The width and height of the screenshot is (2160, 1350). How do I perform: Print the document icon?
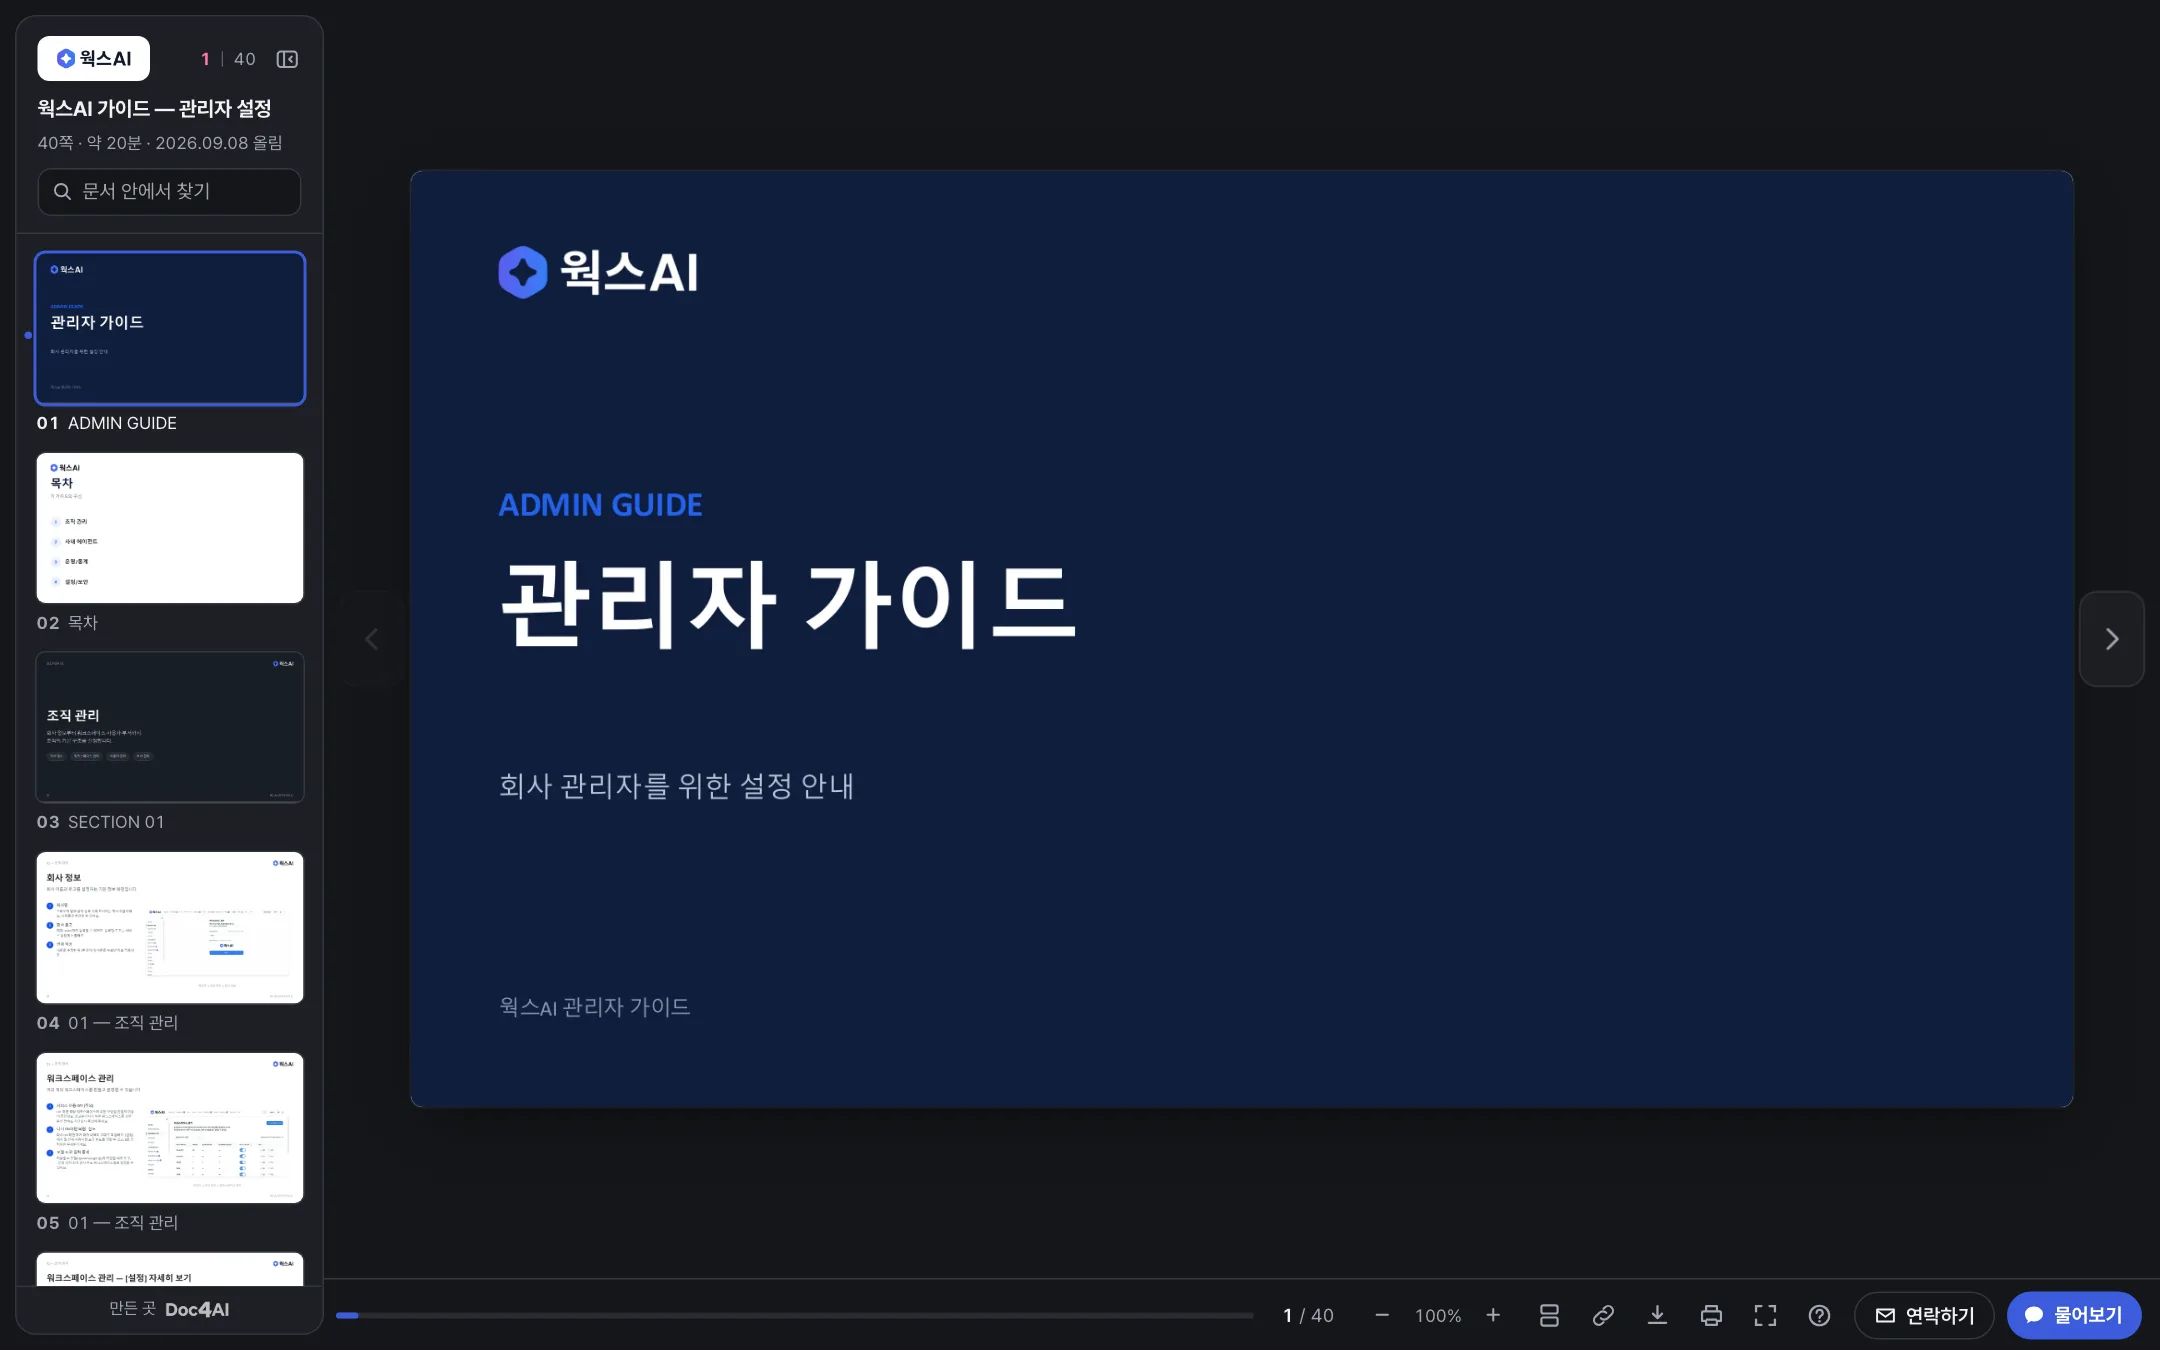tap(1711, 1315)
